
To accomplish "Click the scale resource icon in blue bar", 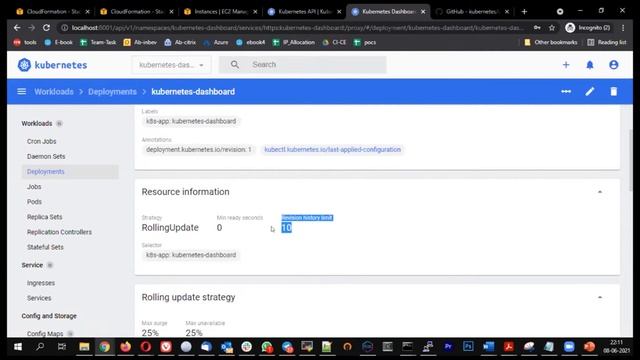I will 566,91.
